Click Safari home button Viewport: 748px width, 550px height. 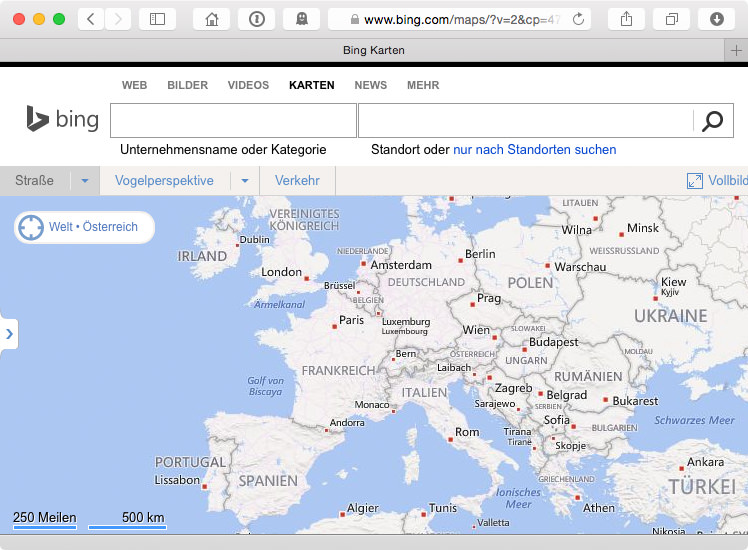point(212,19)
